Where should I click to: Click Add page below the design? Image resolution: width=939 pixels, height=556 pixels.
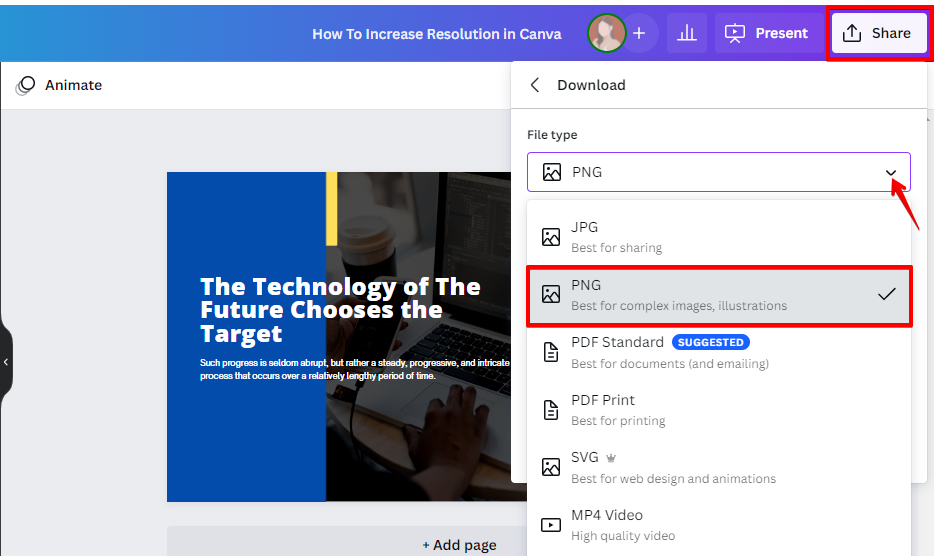click(460, 545)
